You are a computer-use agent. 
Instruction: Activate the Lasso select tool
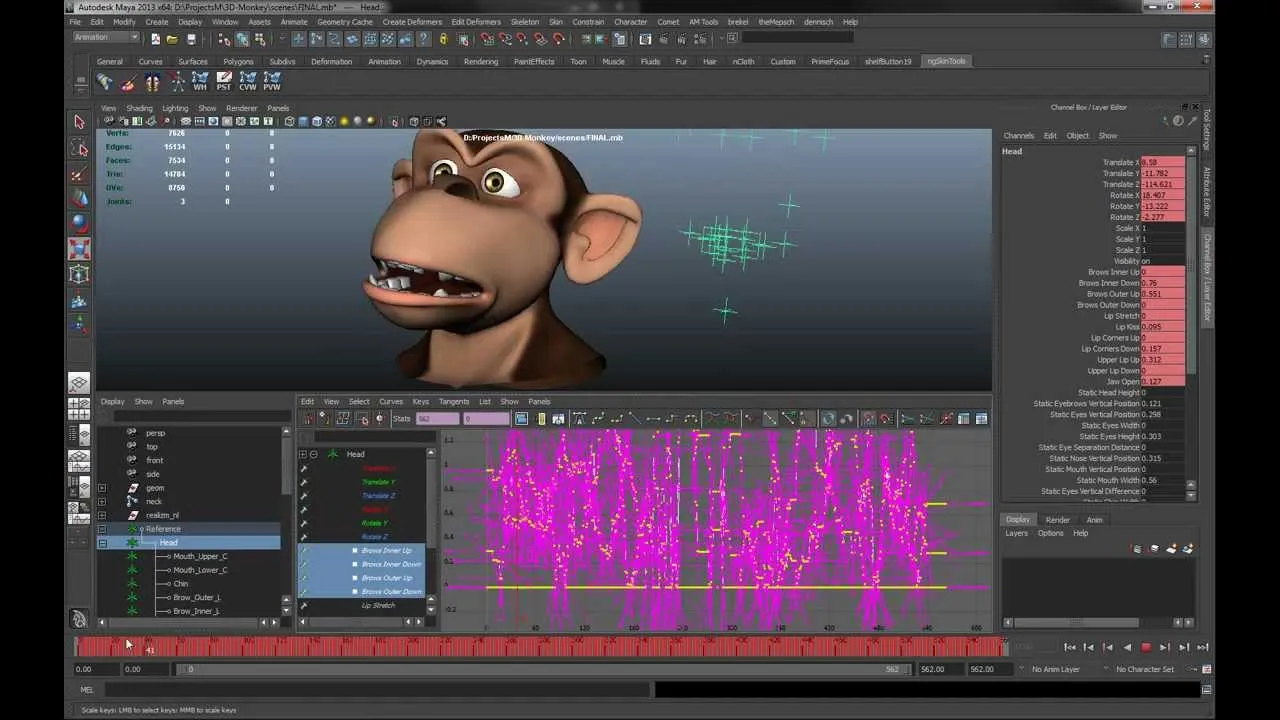point(79,148)
